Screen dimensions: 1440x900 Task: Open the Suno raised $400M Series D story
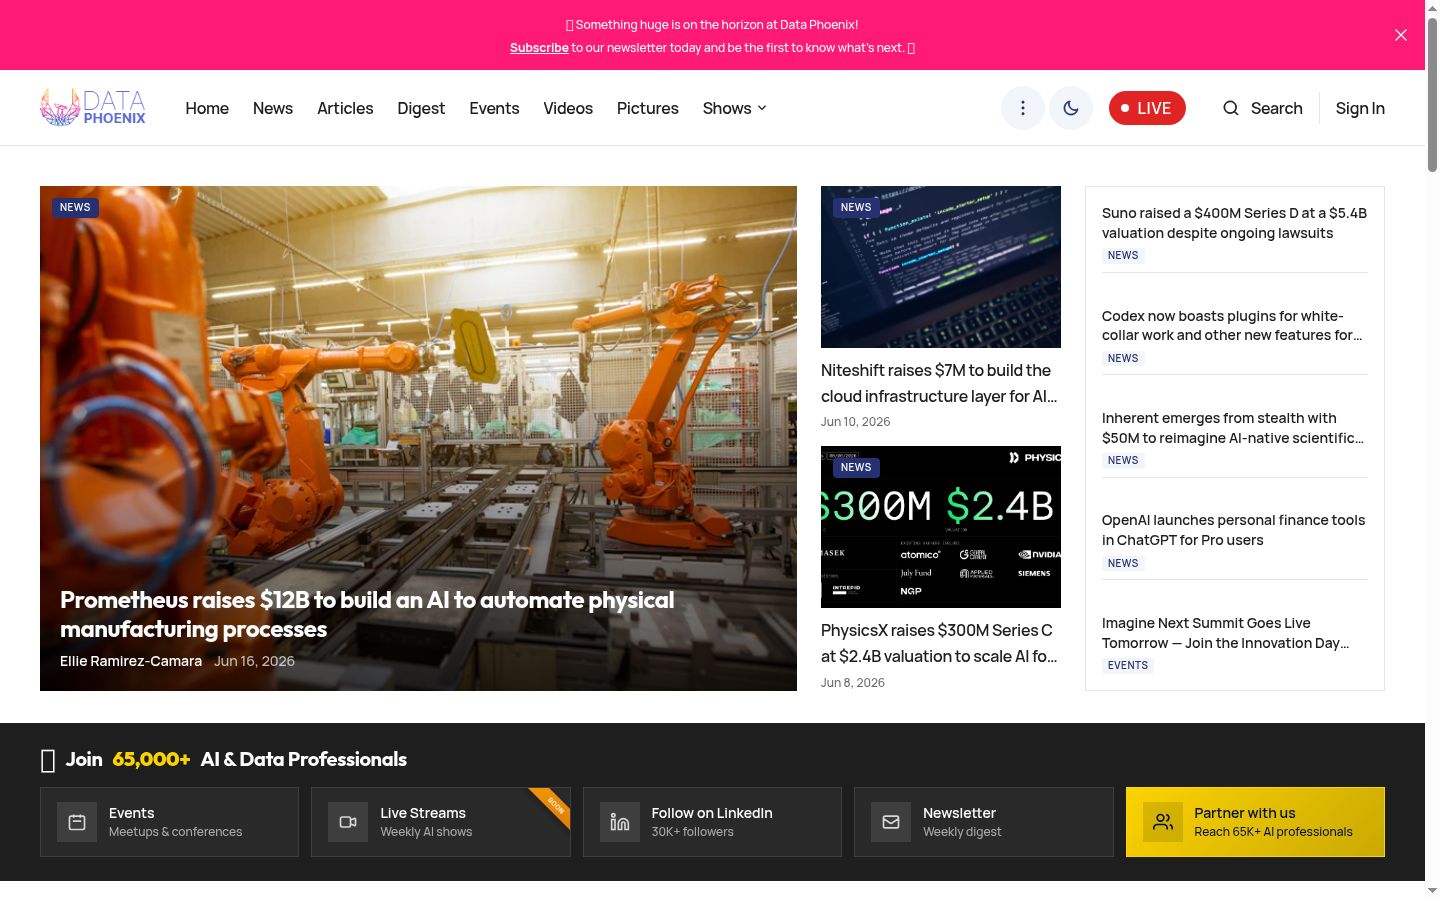pyautogui.click(x=1234, y=223)
